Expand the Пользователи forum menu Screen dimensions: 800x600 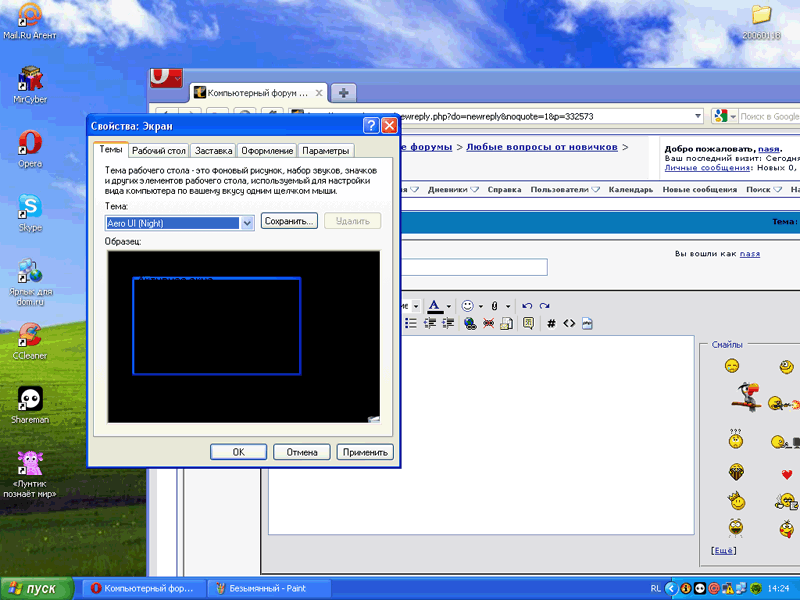[565, 189]
